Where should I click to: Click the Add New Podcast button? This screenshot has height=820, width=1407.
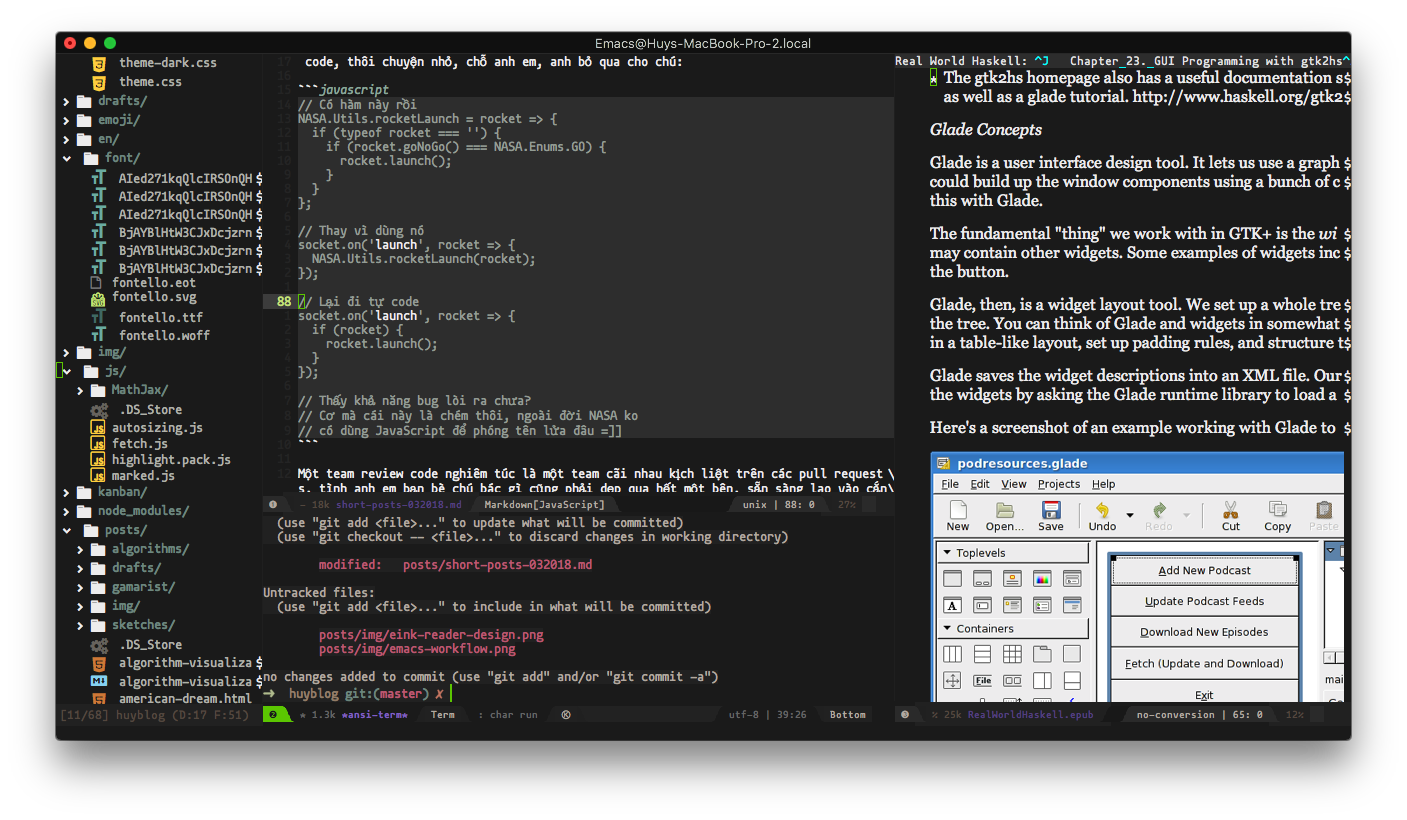pos(1204,570)
